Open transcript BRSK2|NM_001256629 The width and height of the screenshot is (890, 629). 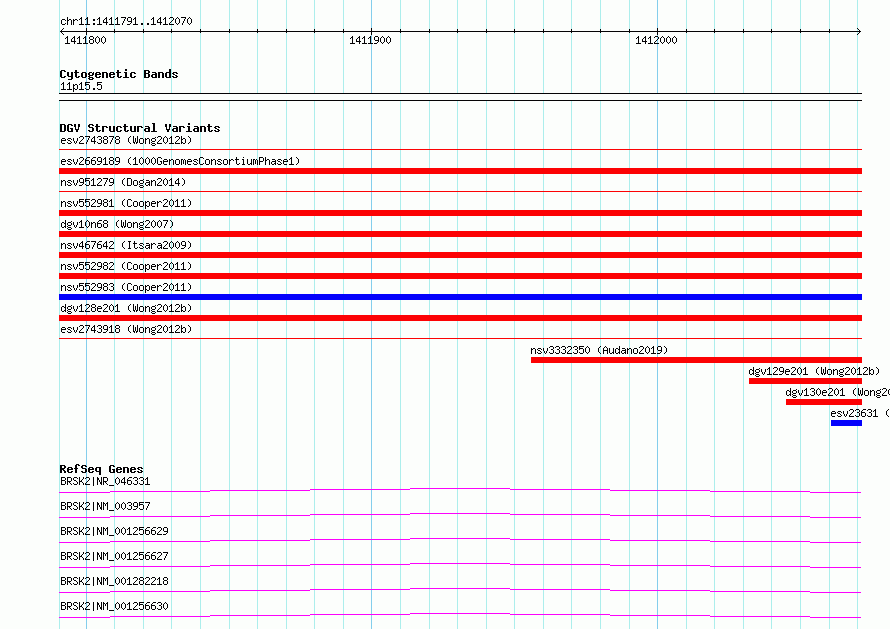point(114,531)
